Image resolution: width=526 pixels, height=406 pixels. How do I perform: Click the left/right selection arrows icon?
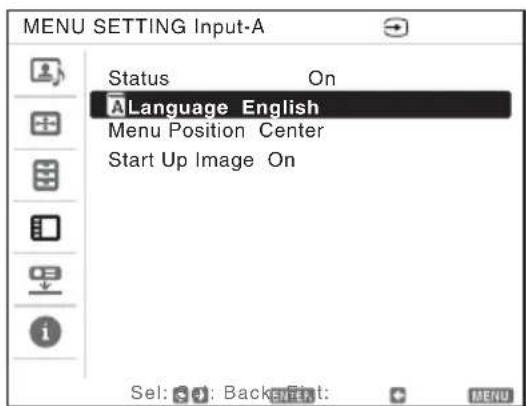pyautogui.click(x=200, y=395)
